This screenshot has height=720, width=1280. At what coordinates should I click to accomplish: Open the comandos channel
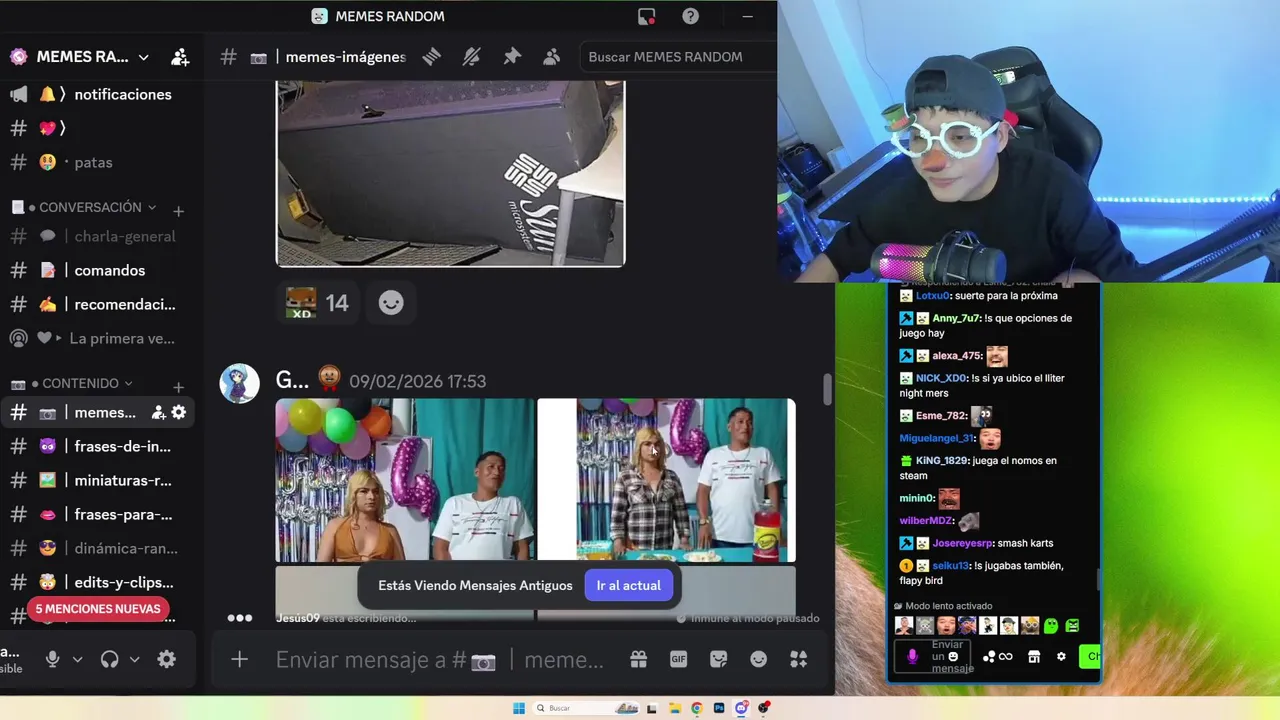[100, 270]
